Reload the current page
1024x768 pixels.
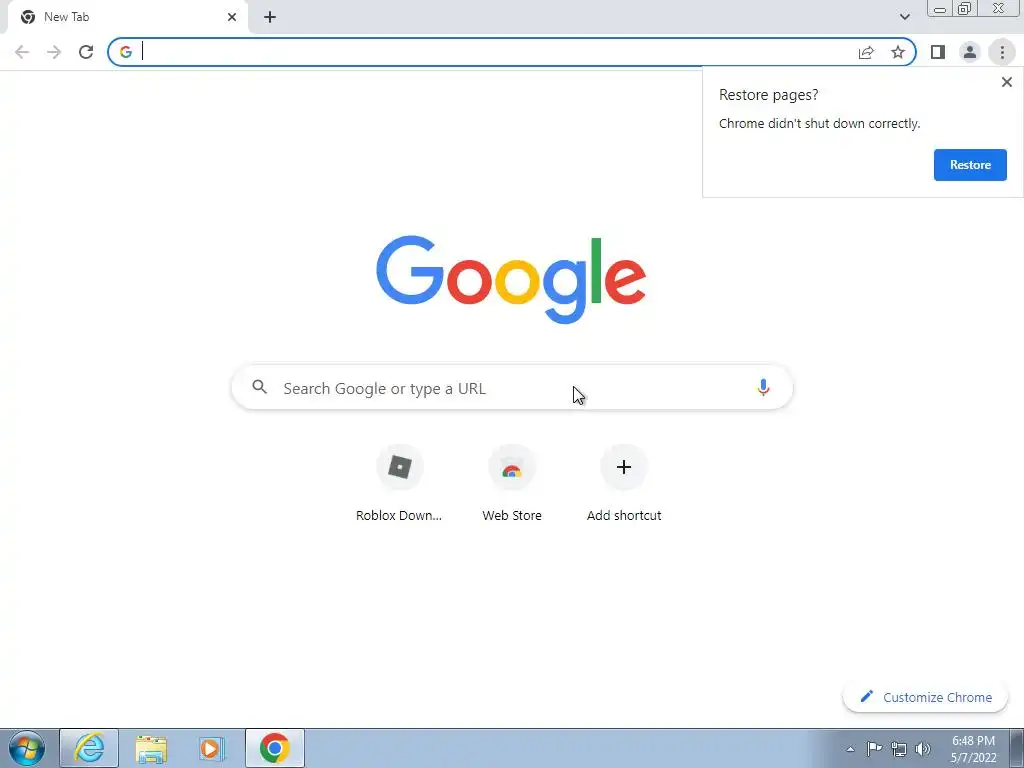pos(86,52)
